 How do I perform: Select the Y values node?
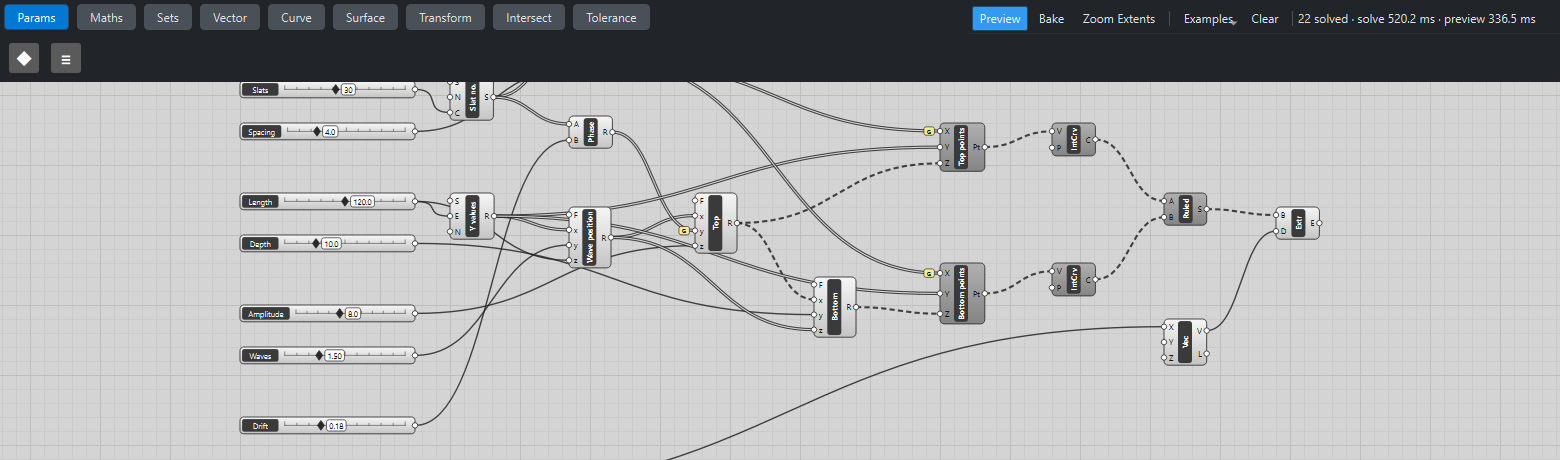(471, 216)
